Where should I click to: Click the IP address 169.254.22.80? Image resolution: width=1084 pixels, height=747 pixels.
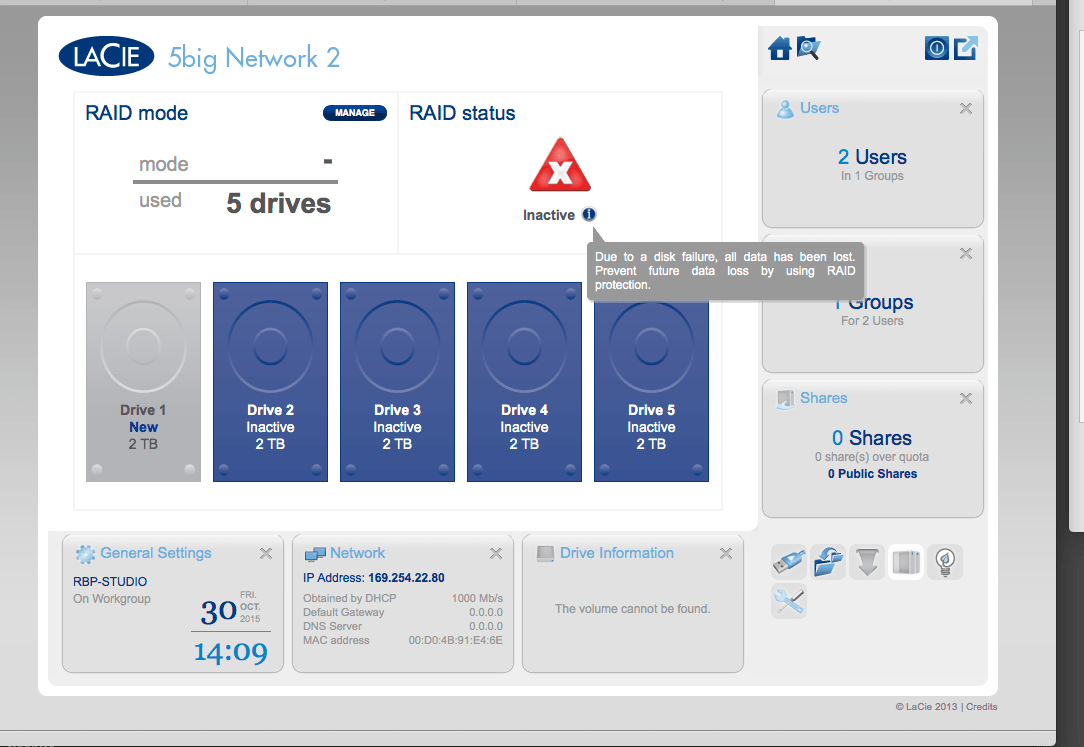(406, 578)
